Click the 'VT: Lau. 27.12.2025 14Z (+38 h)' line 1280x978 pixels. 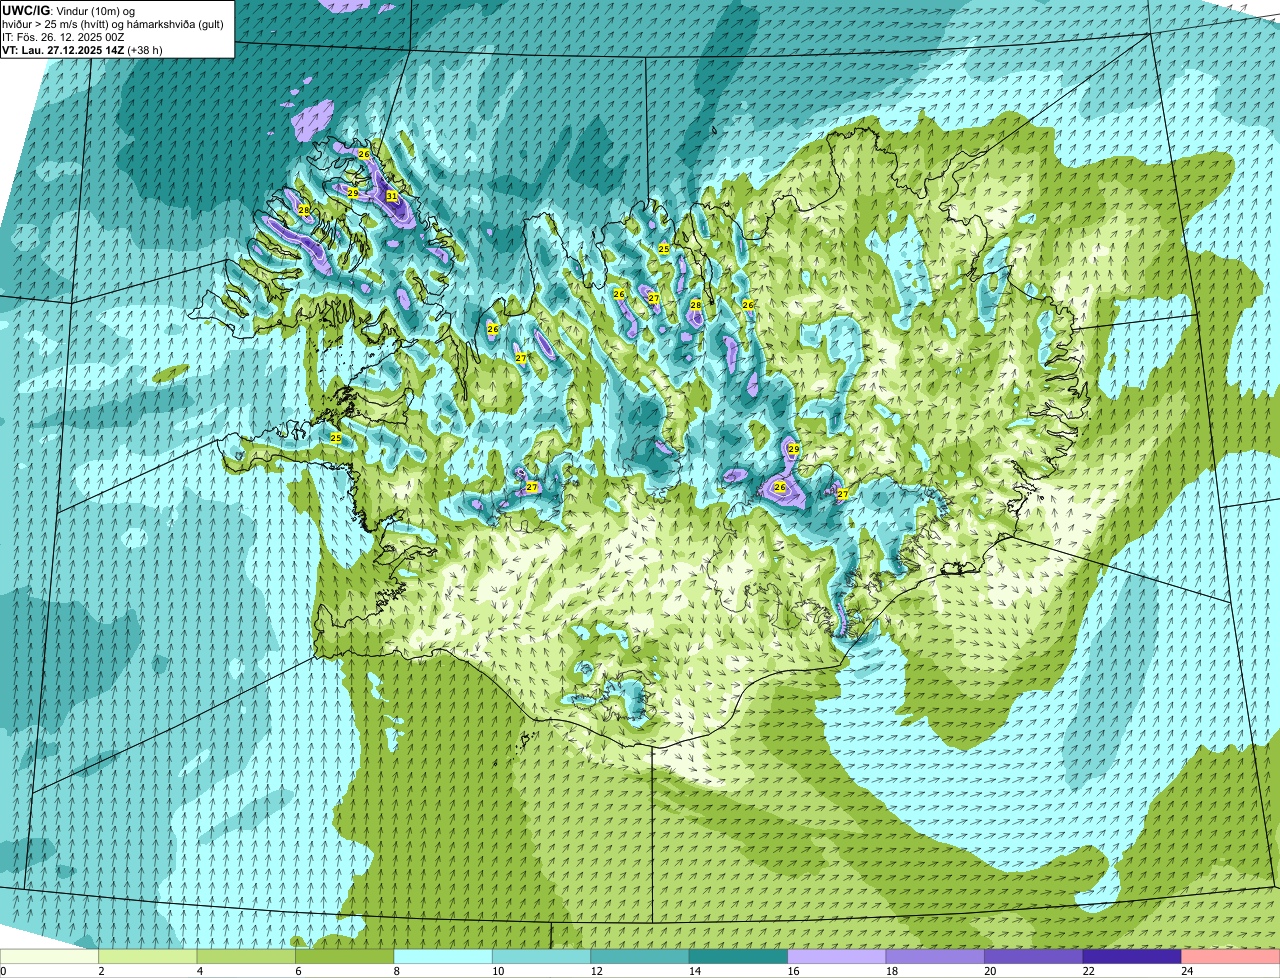[82, 50]
